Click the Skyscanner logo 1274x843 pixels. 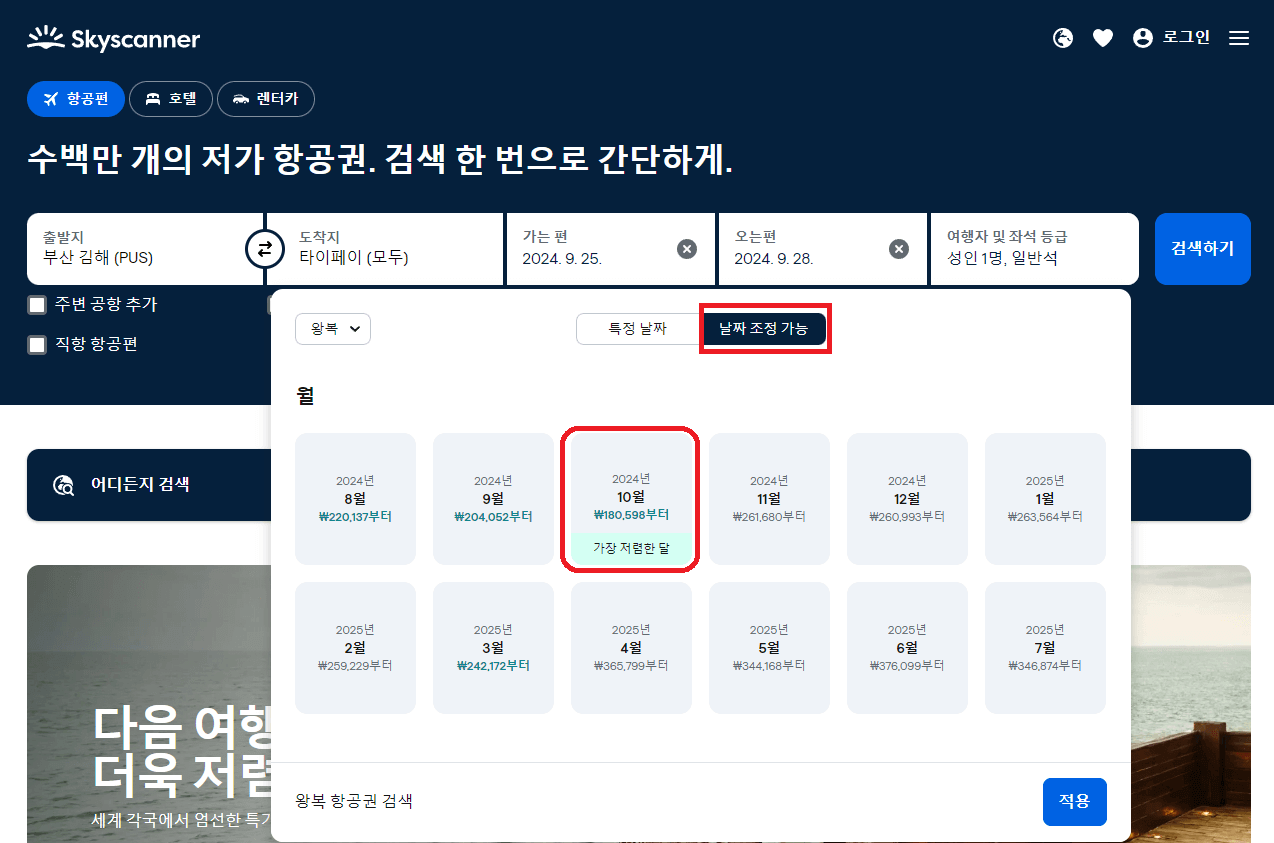(112, 37)
